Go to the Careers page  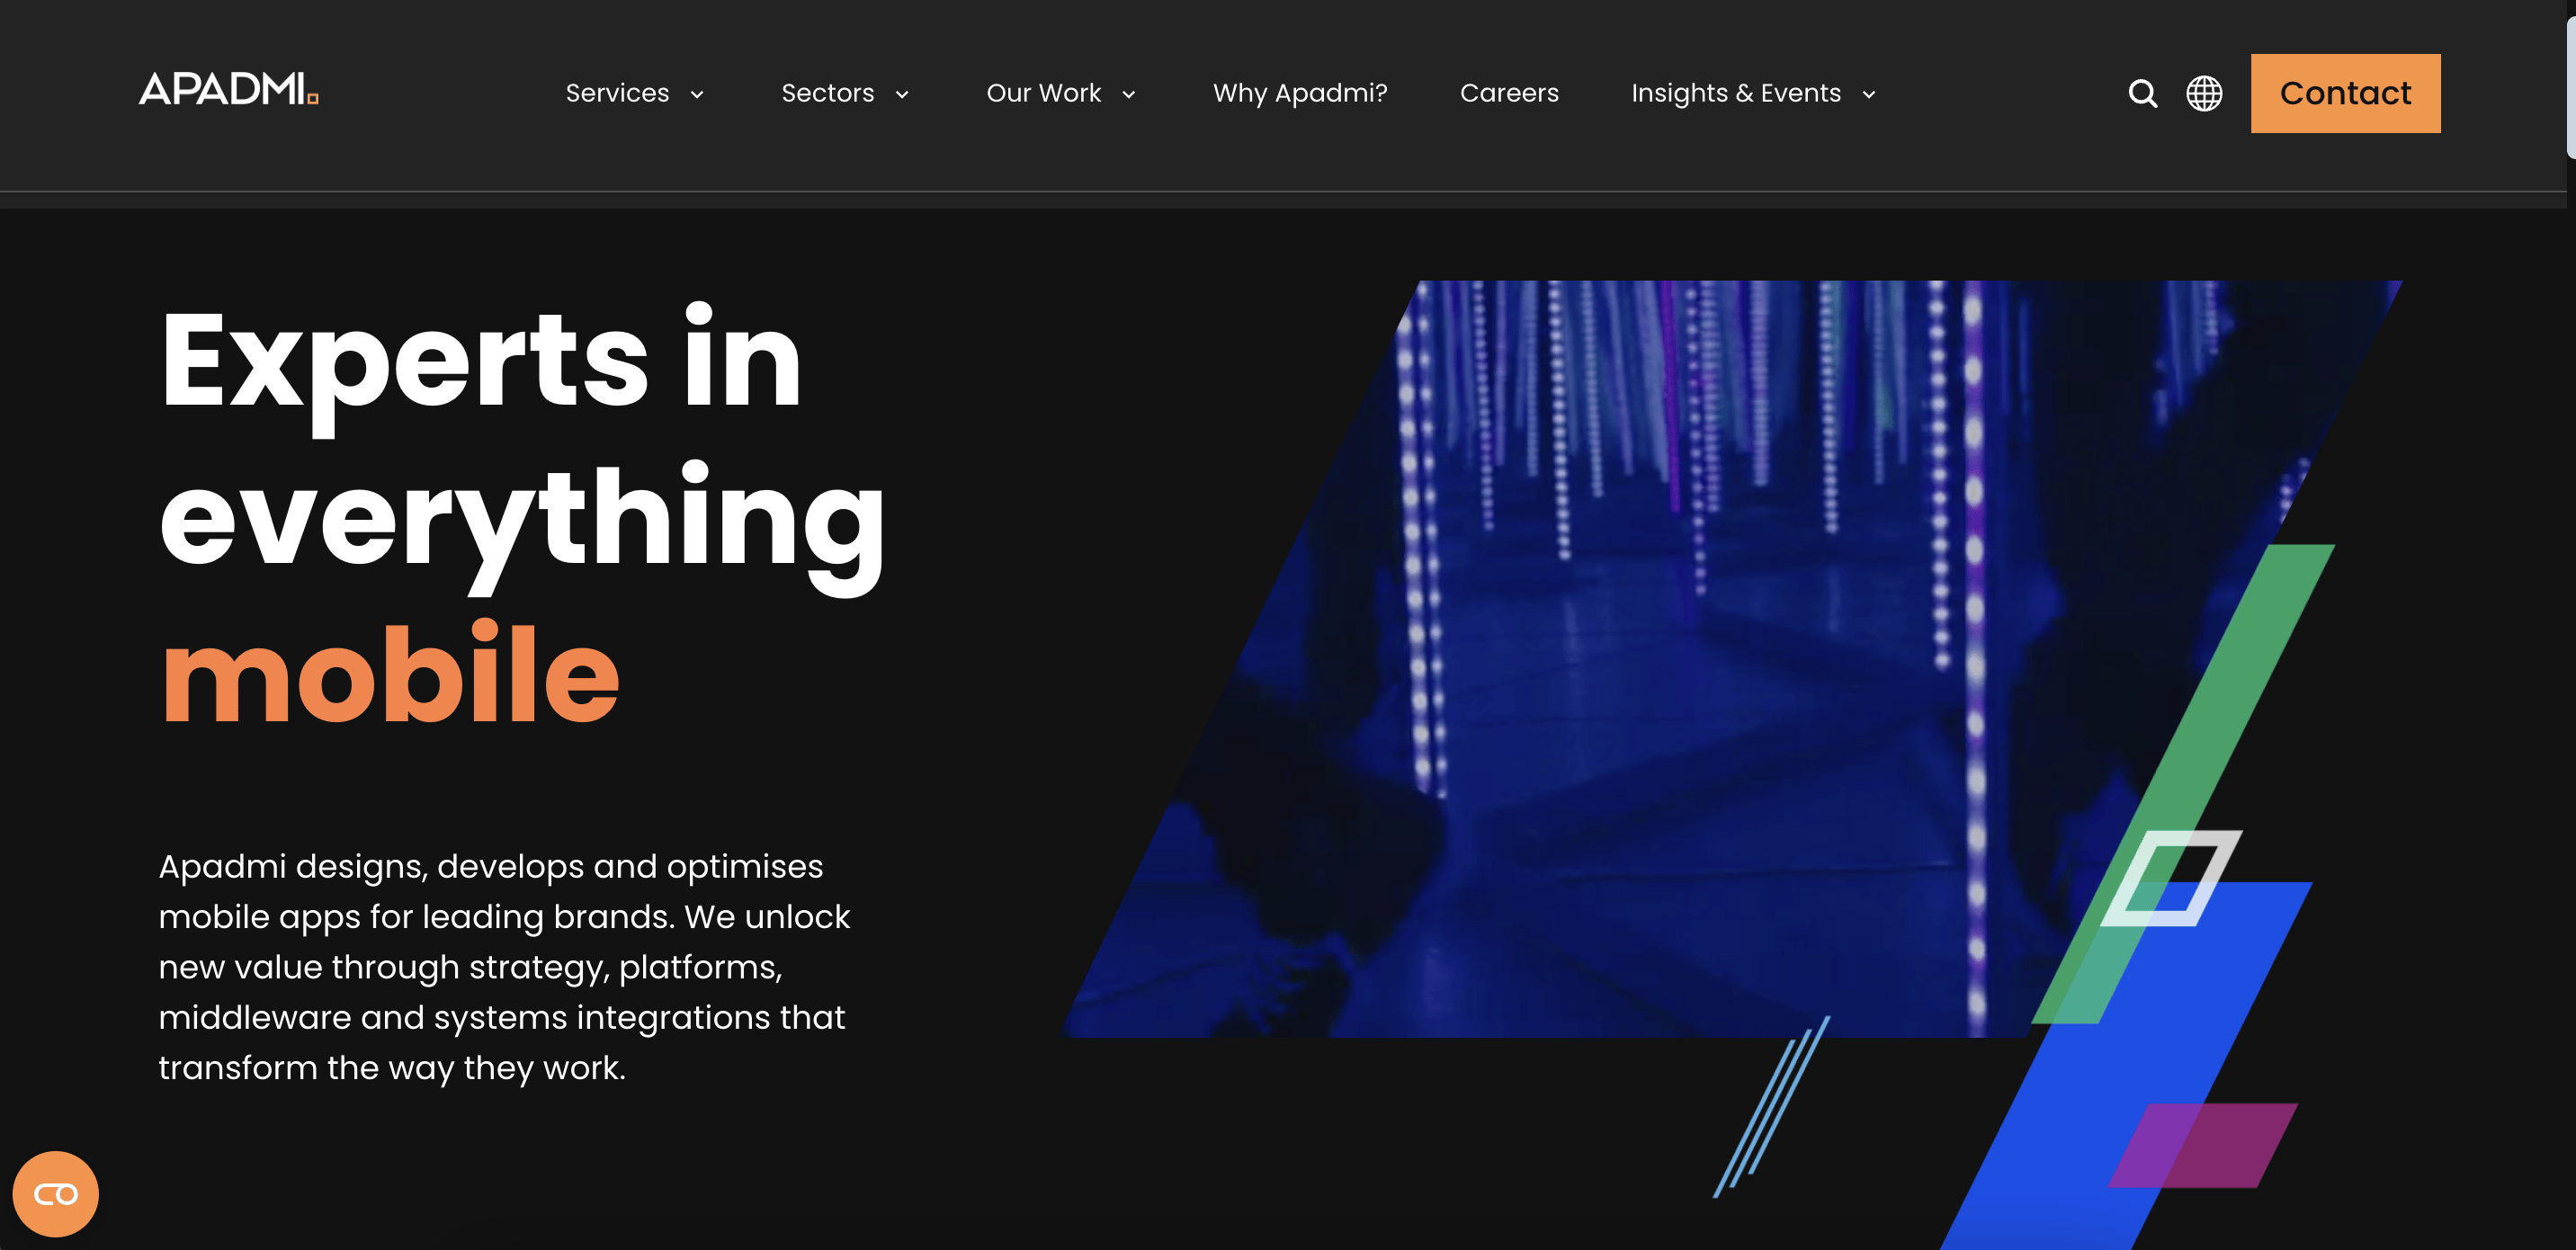[x=1509, y=93]
